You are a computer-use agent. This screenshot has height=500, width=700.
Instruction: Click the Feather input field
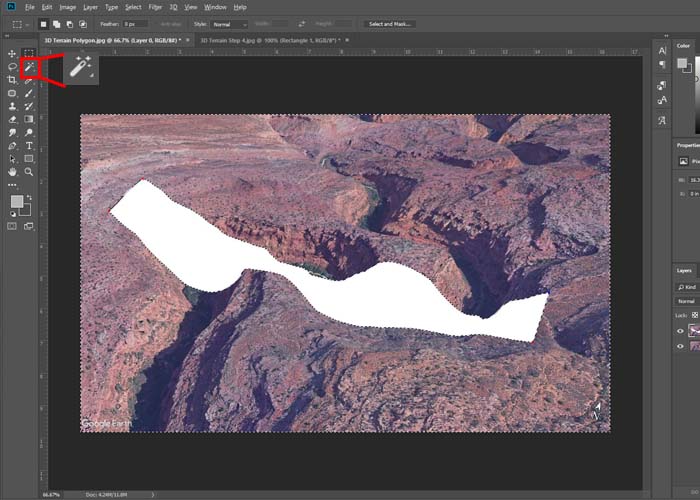[x=137, y=23]
